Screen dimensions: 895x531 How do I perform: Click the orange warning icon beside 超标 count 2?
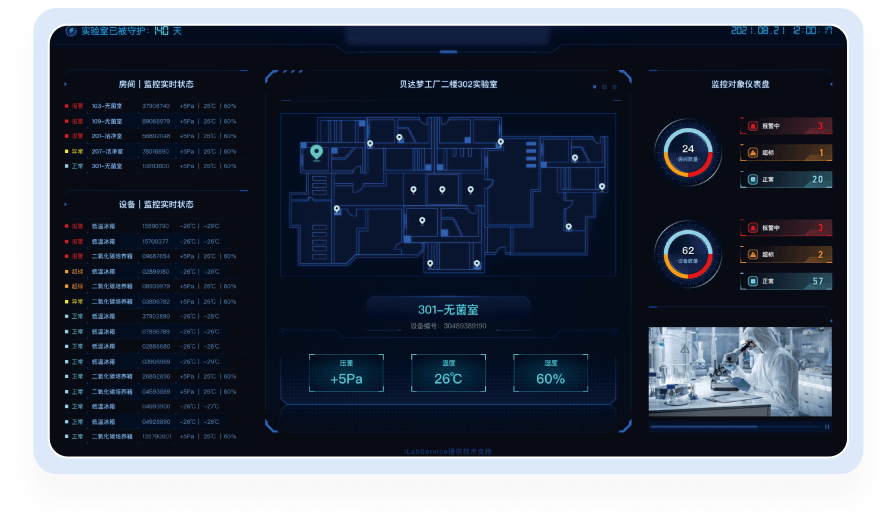point(753,255)
